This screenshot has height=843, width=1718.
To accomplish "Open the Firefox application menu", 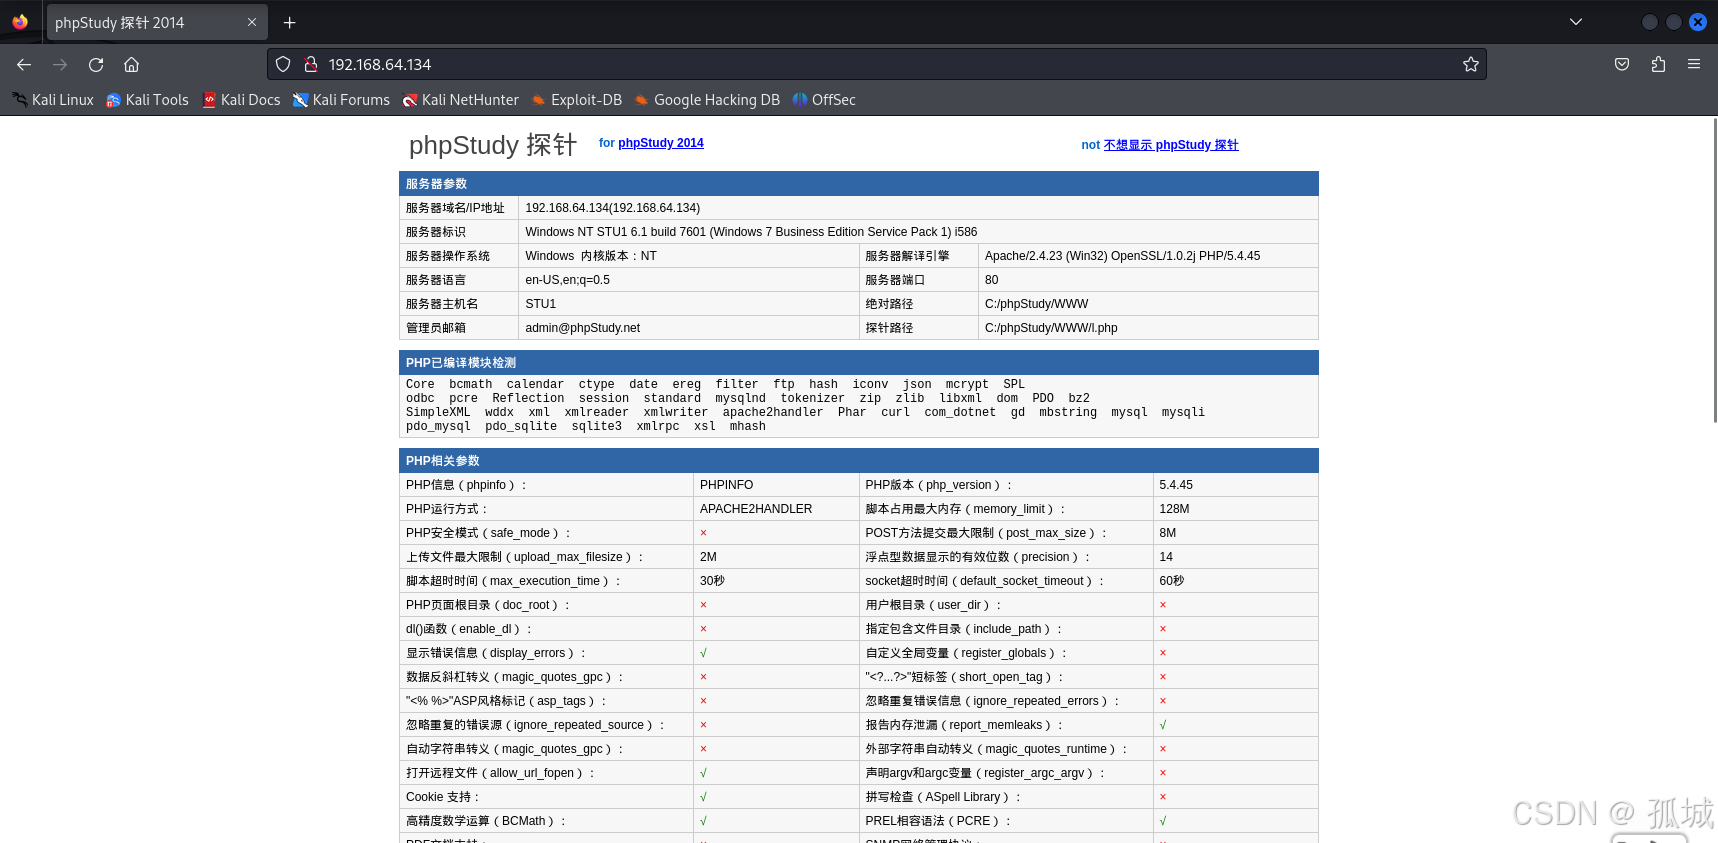I will [1694, 64].
